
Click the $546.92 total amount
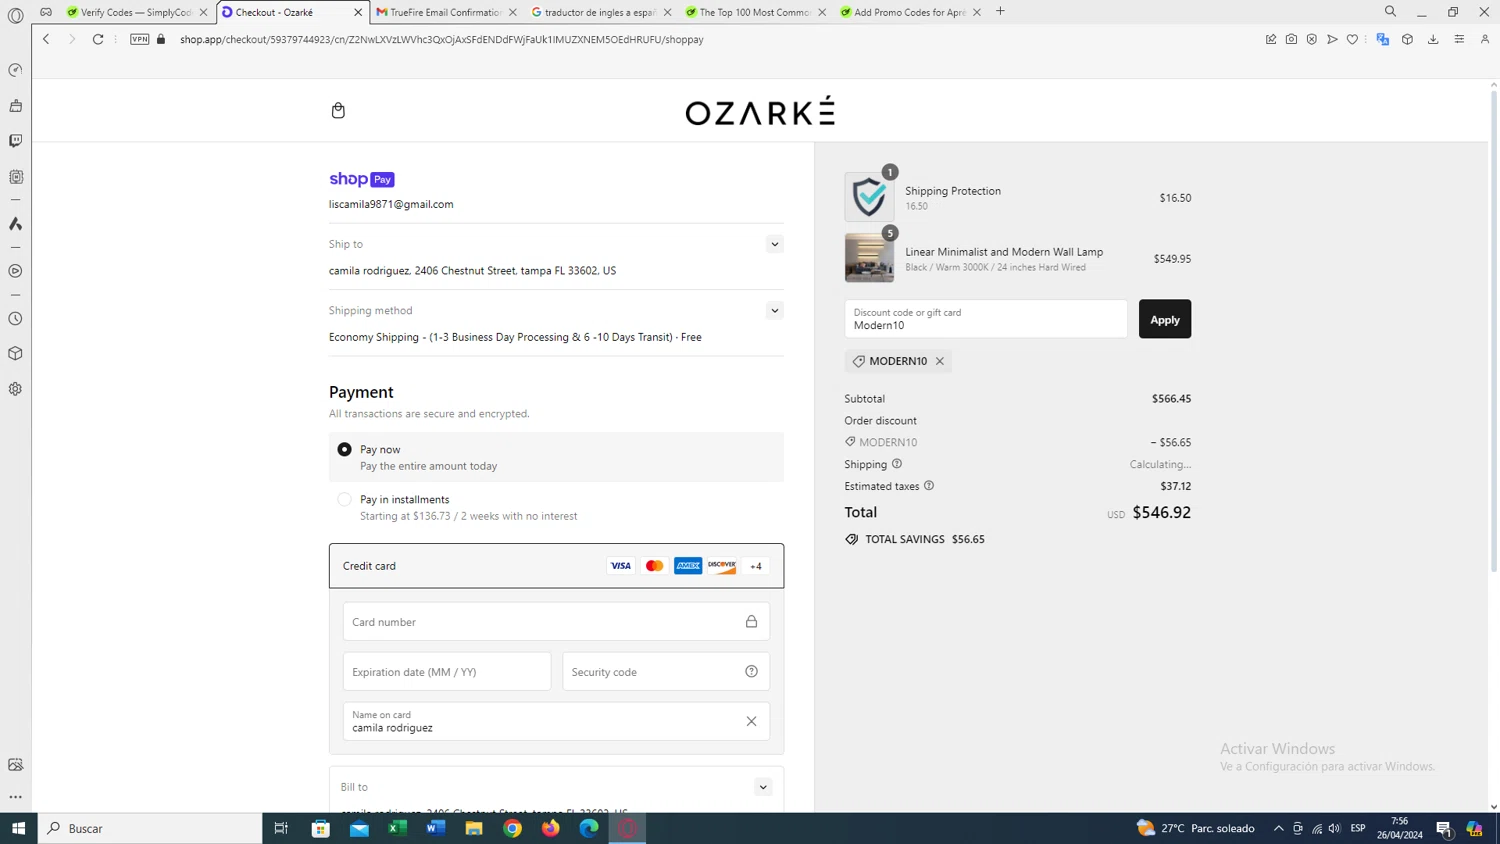point(1161,512)
